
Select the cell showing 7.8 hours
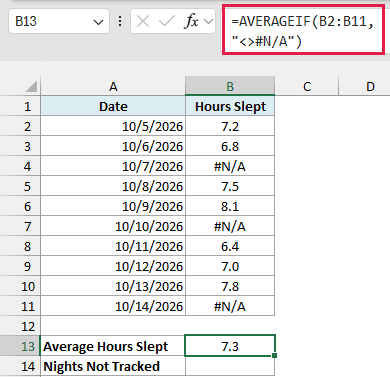[x=230, y=286]
